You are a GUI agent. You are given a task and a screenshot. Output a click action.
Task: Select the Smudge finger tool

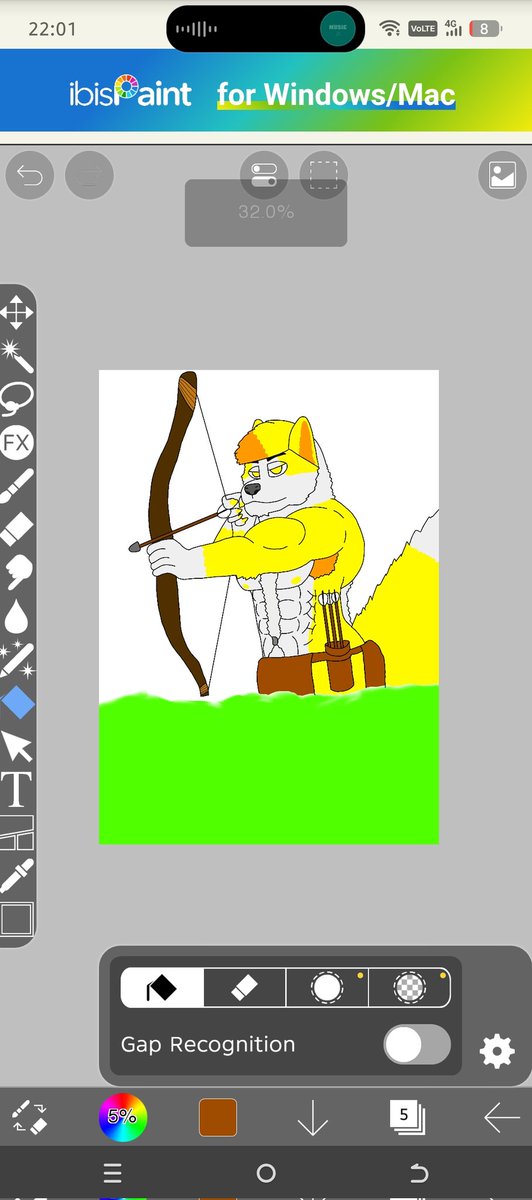click(17, 572)
